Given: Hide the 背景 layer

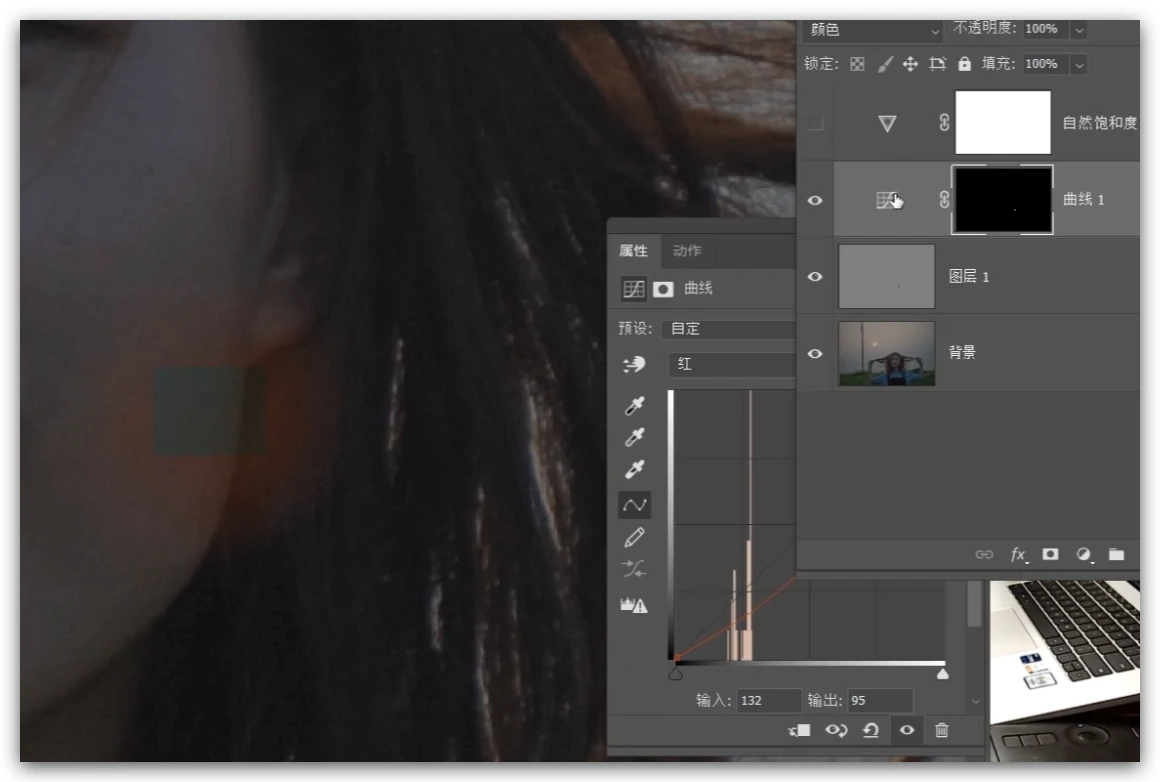Looking at the screenshot, I should [815, 353].
